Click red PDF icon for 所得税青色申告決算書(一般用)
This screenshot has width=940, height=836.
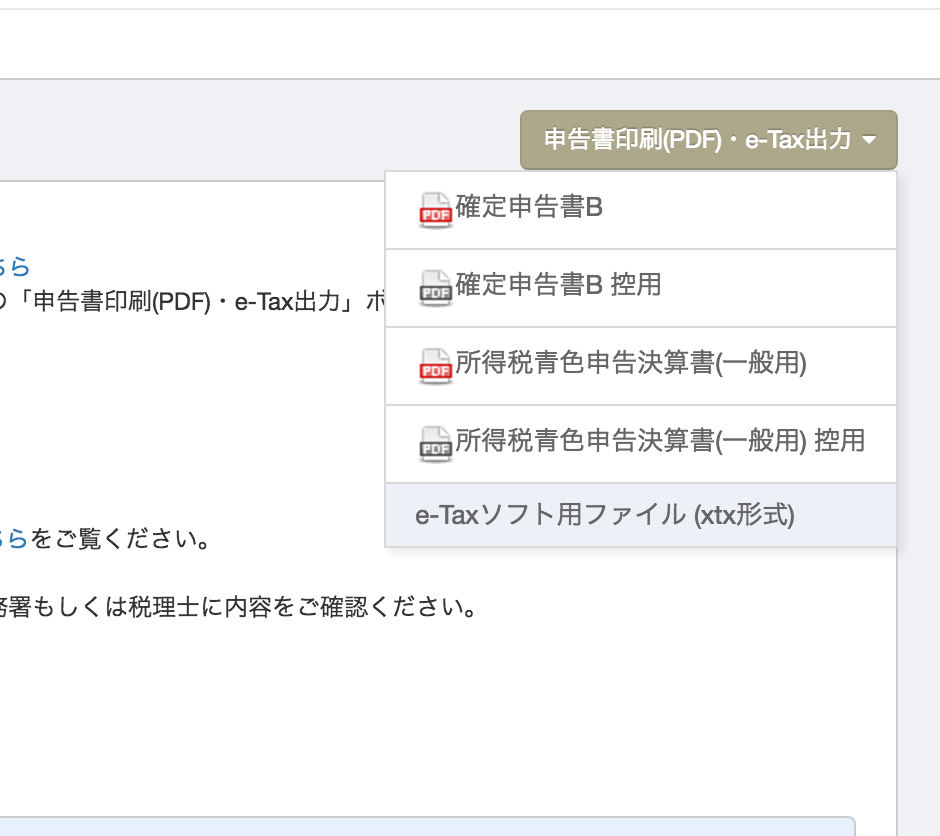(x=435, y=365)
